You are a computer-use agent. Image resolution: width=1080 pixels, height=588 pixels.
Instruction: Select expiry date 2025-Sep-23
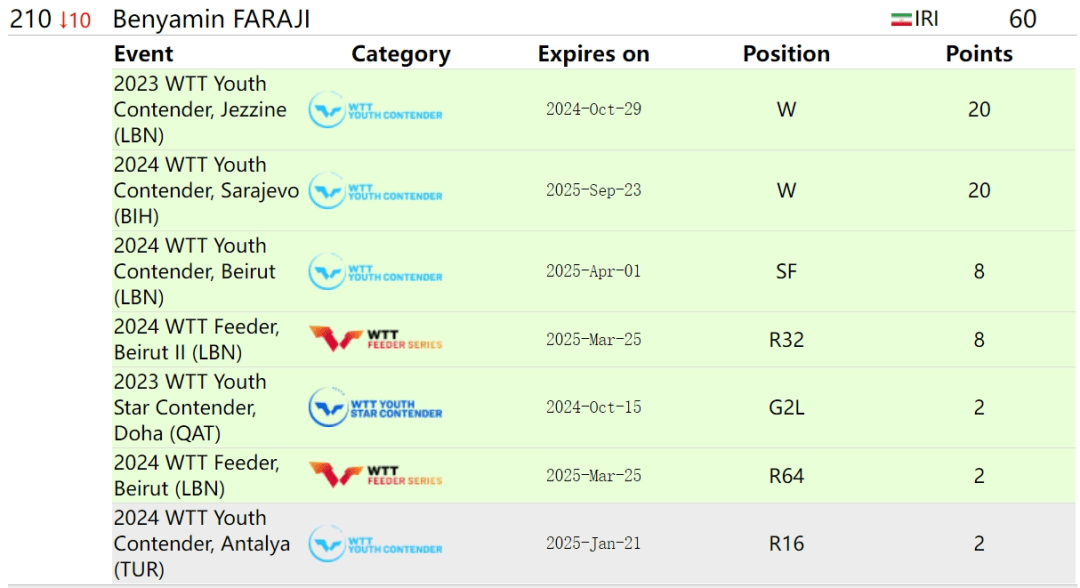click(594, 191)
